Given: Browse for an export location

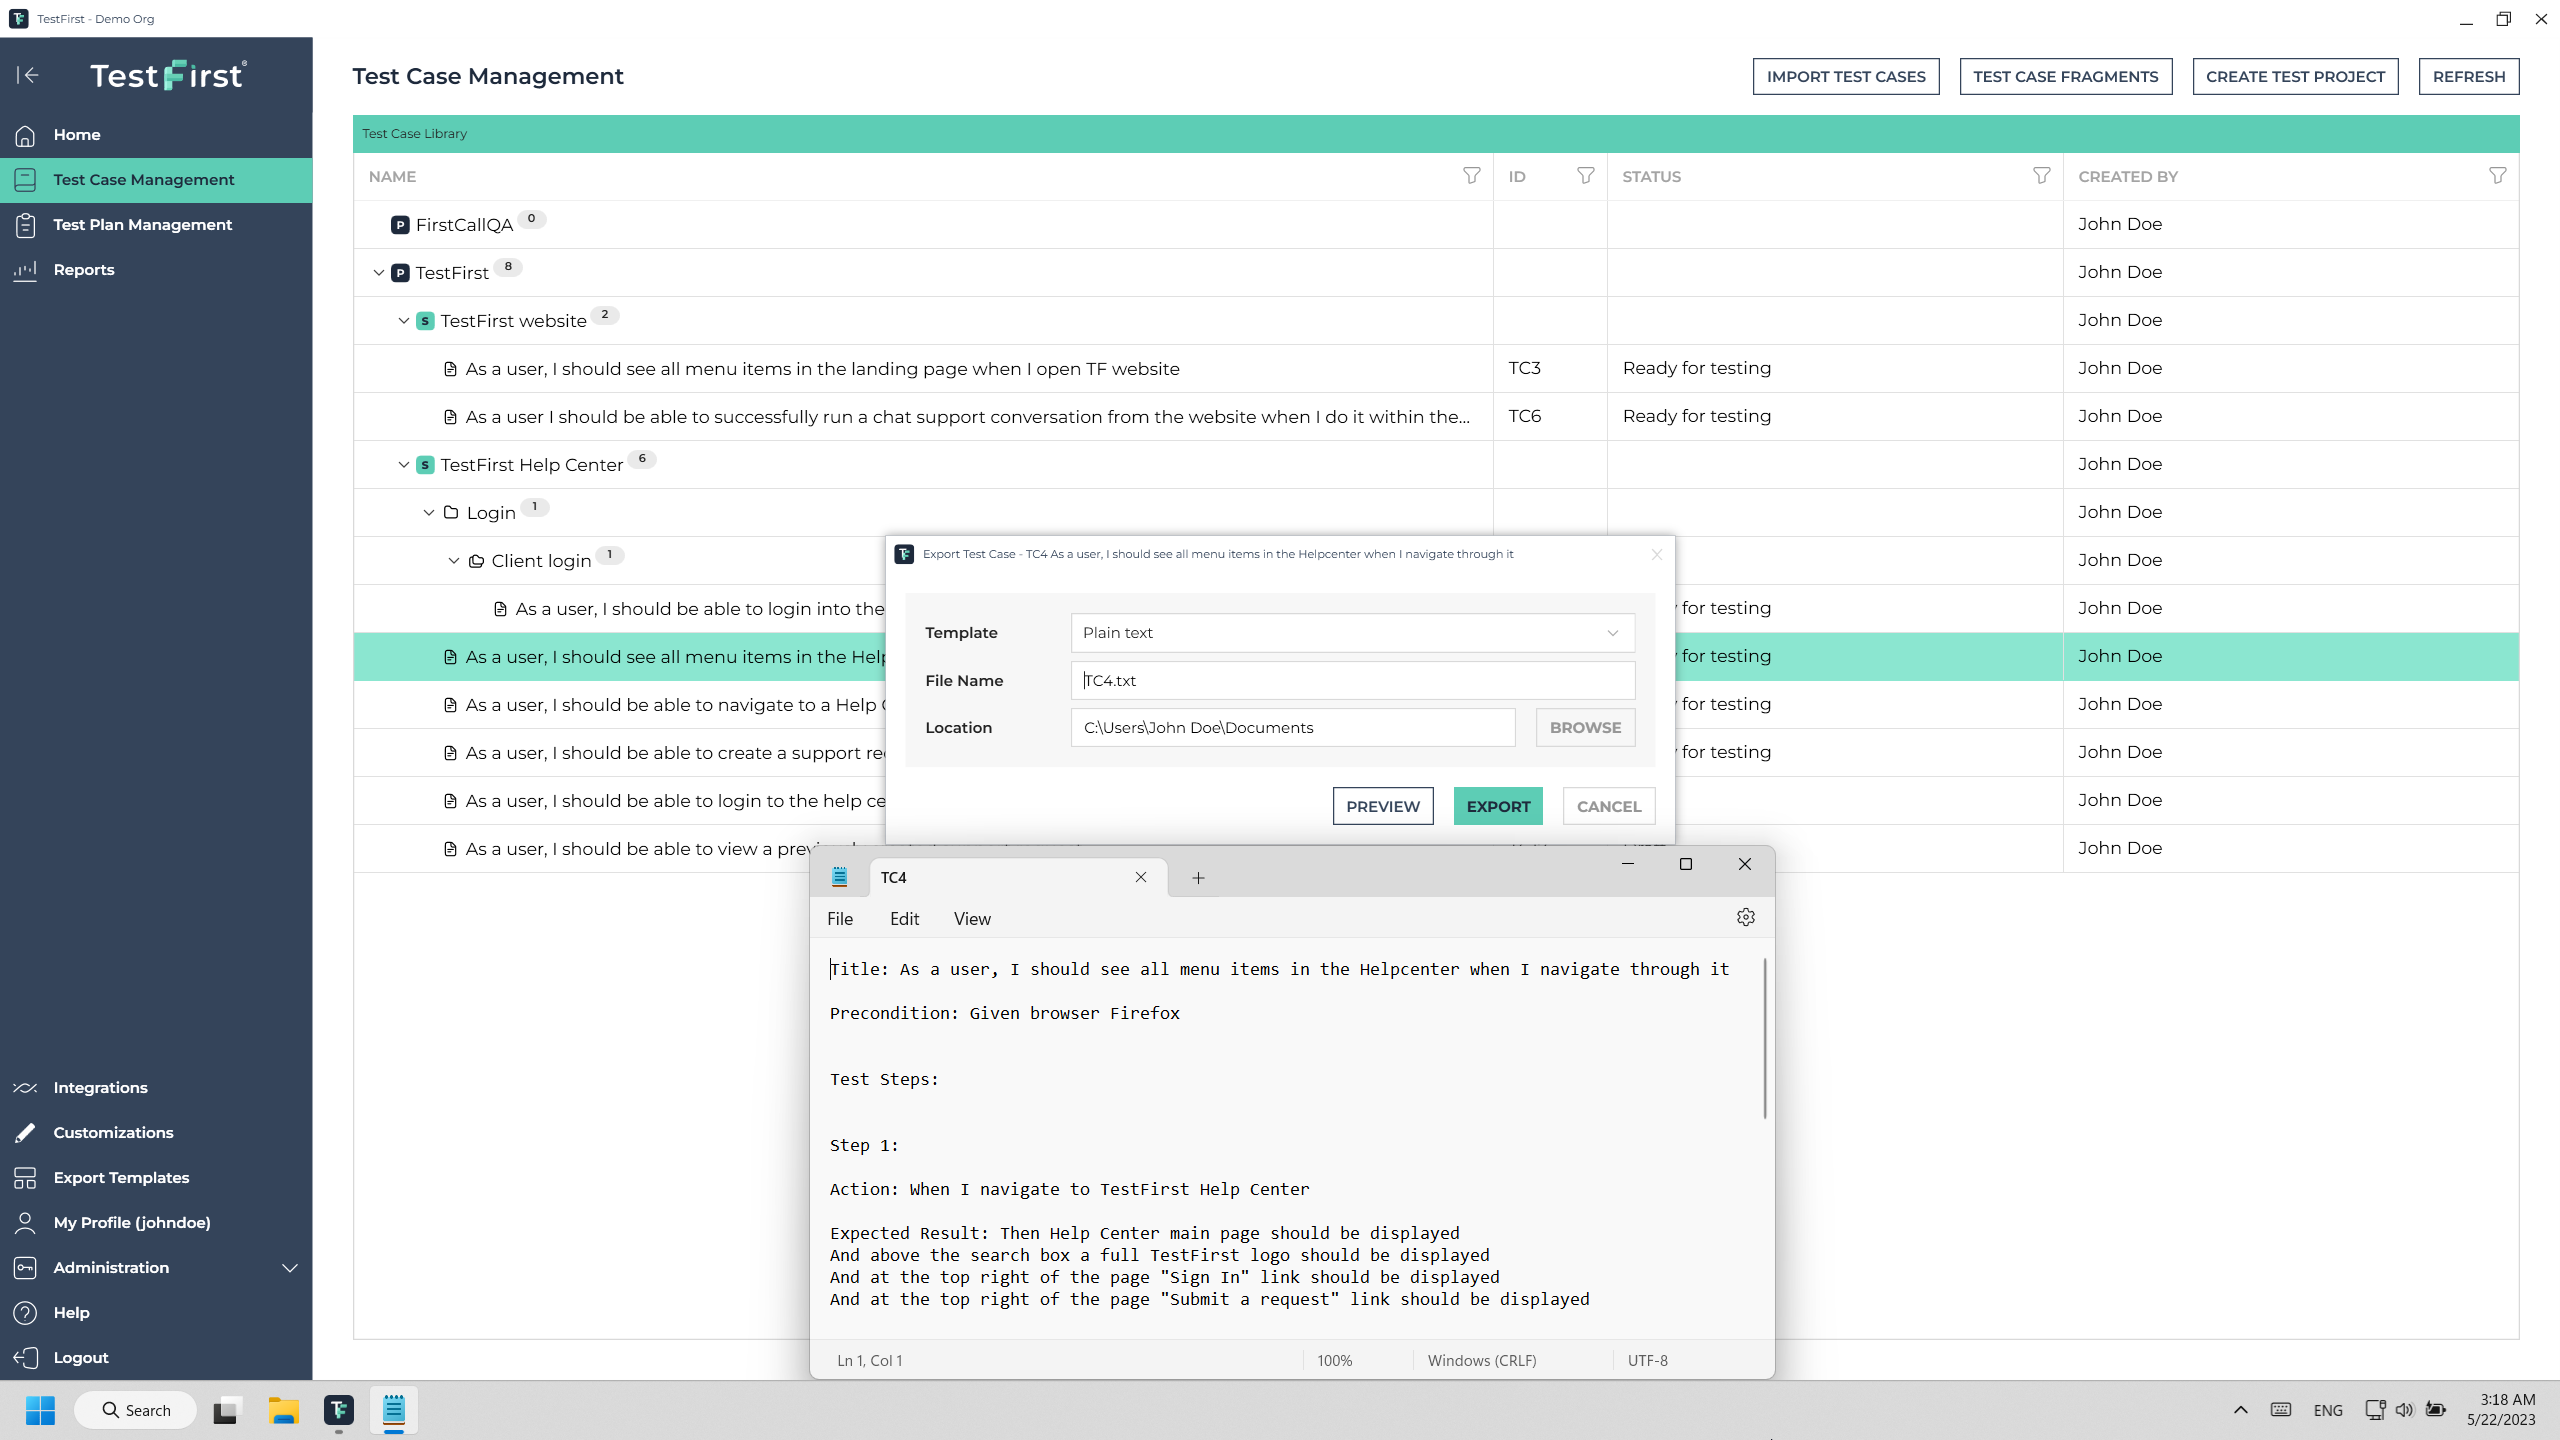Looking at the screenshot, I should (x=1584, y=727).
